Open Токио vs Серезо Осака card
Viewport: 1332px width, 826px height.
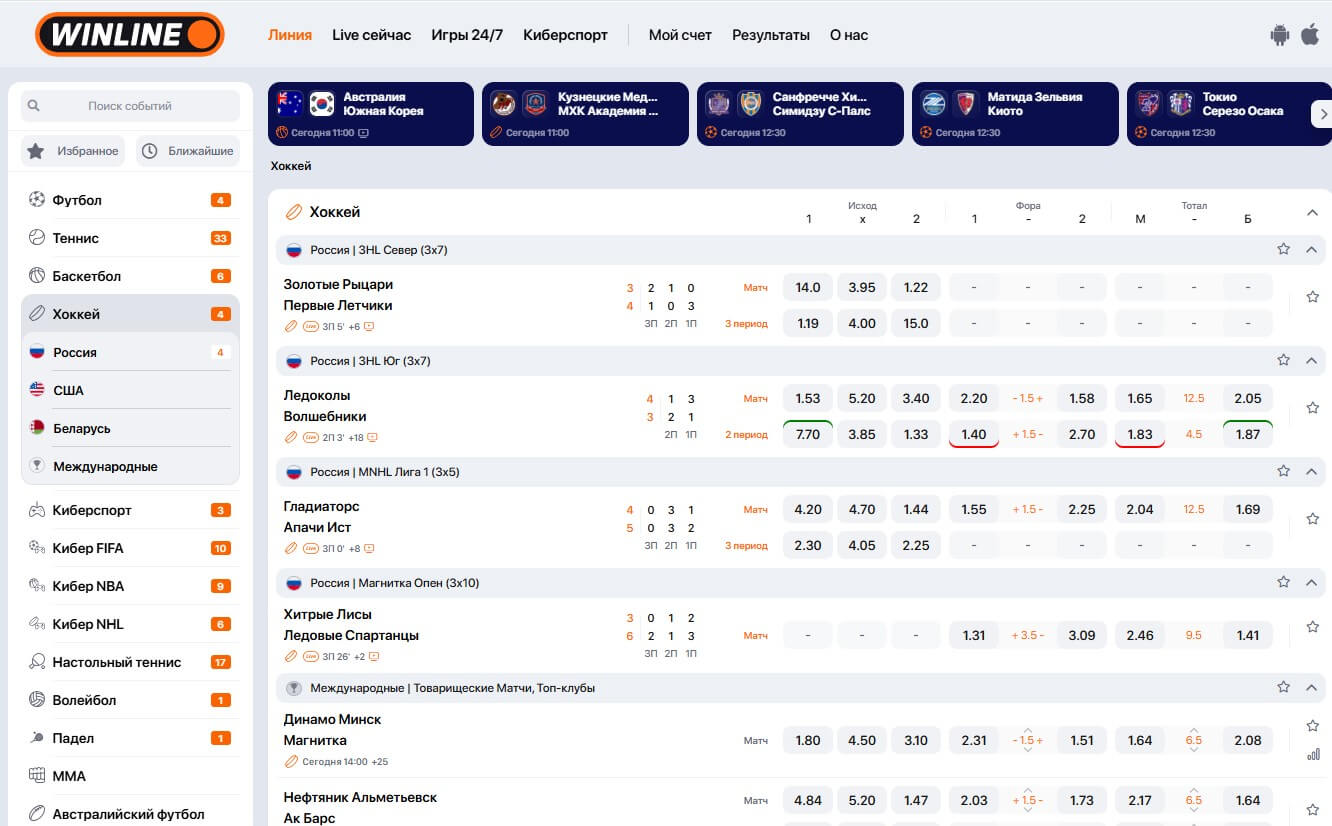(x=1229, y=114)
